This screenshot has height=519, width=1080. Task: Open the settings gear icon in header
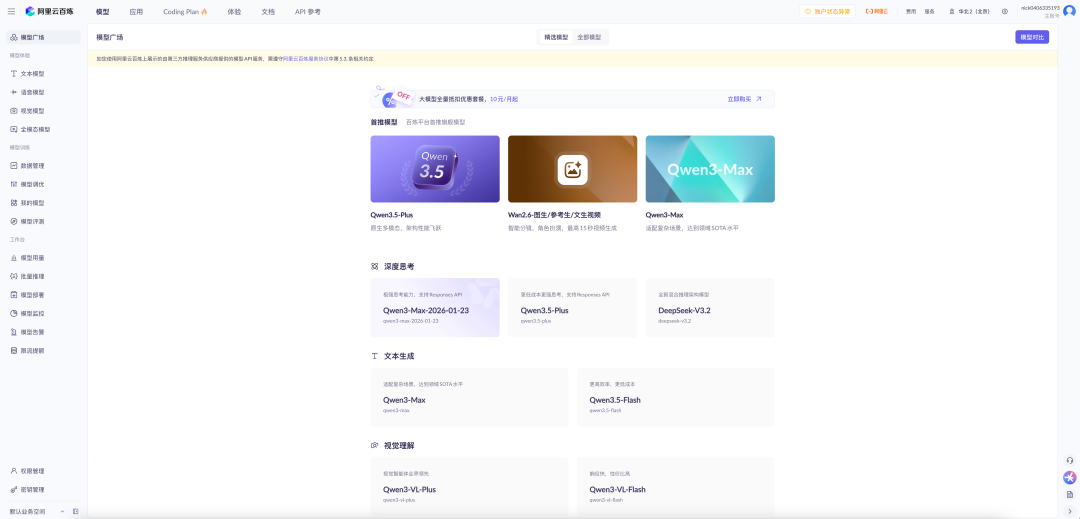[x=1005, y=12]
